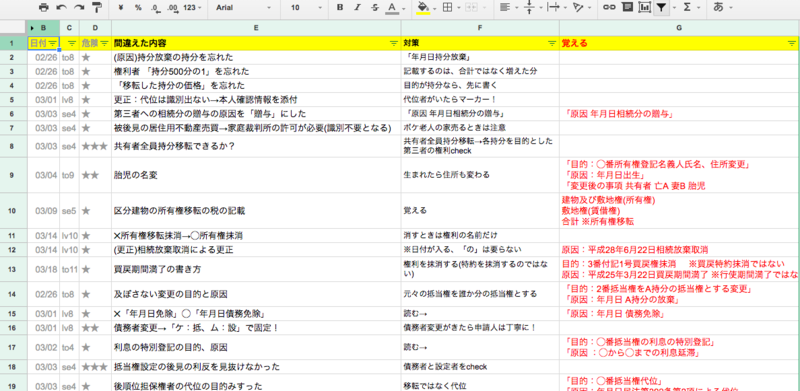Toggle strikethrough formatting
The image size is (800, 391).
[375, 8]
